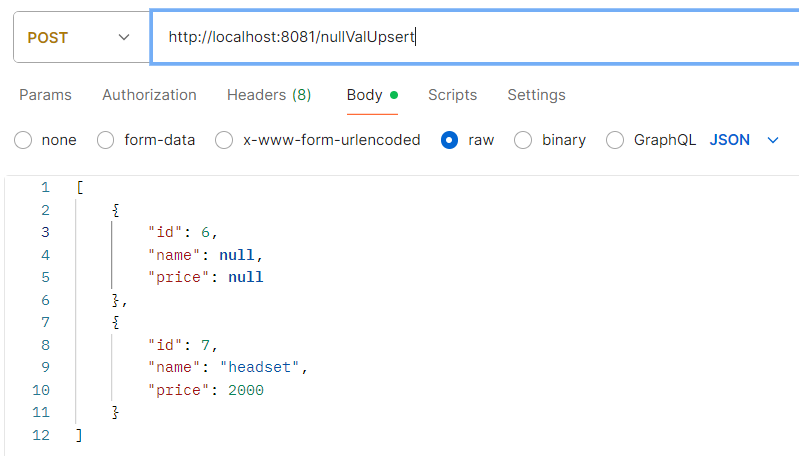799x456 pixels.
Task: Open the Scripts tab
Action: coord(452,95)
